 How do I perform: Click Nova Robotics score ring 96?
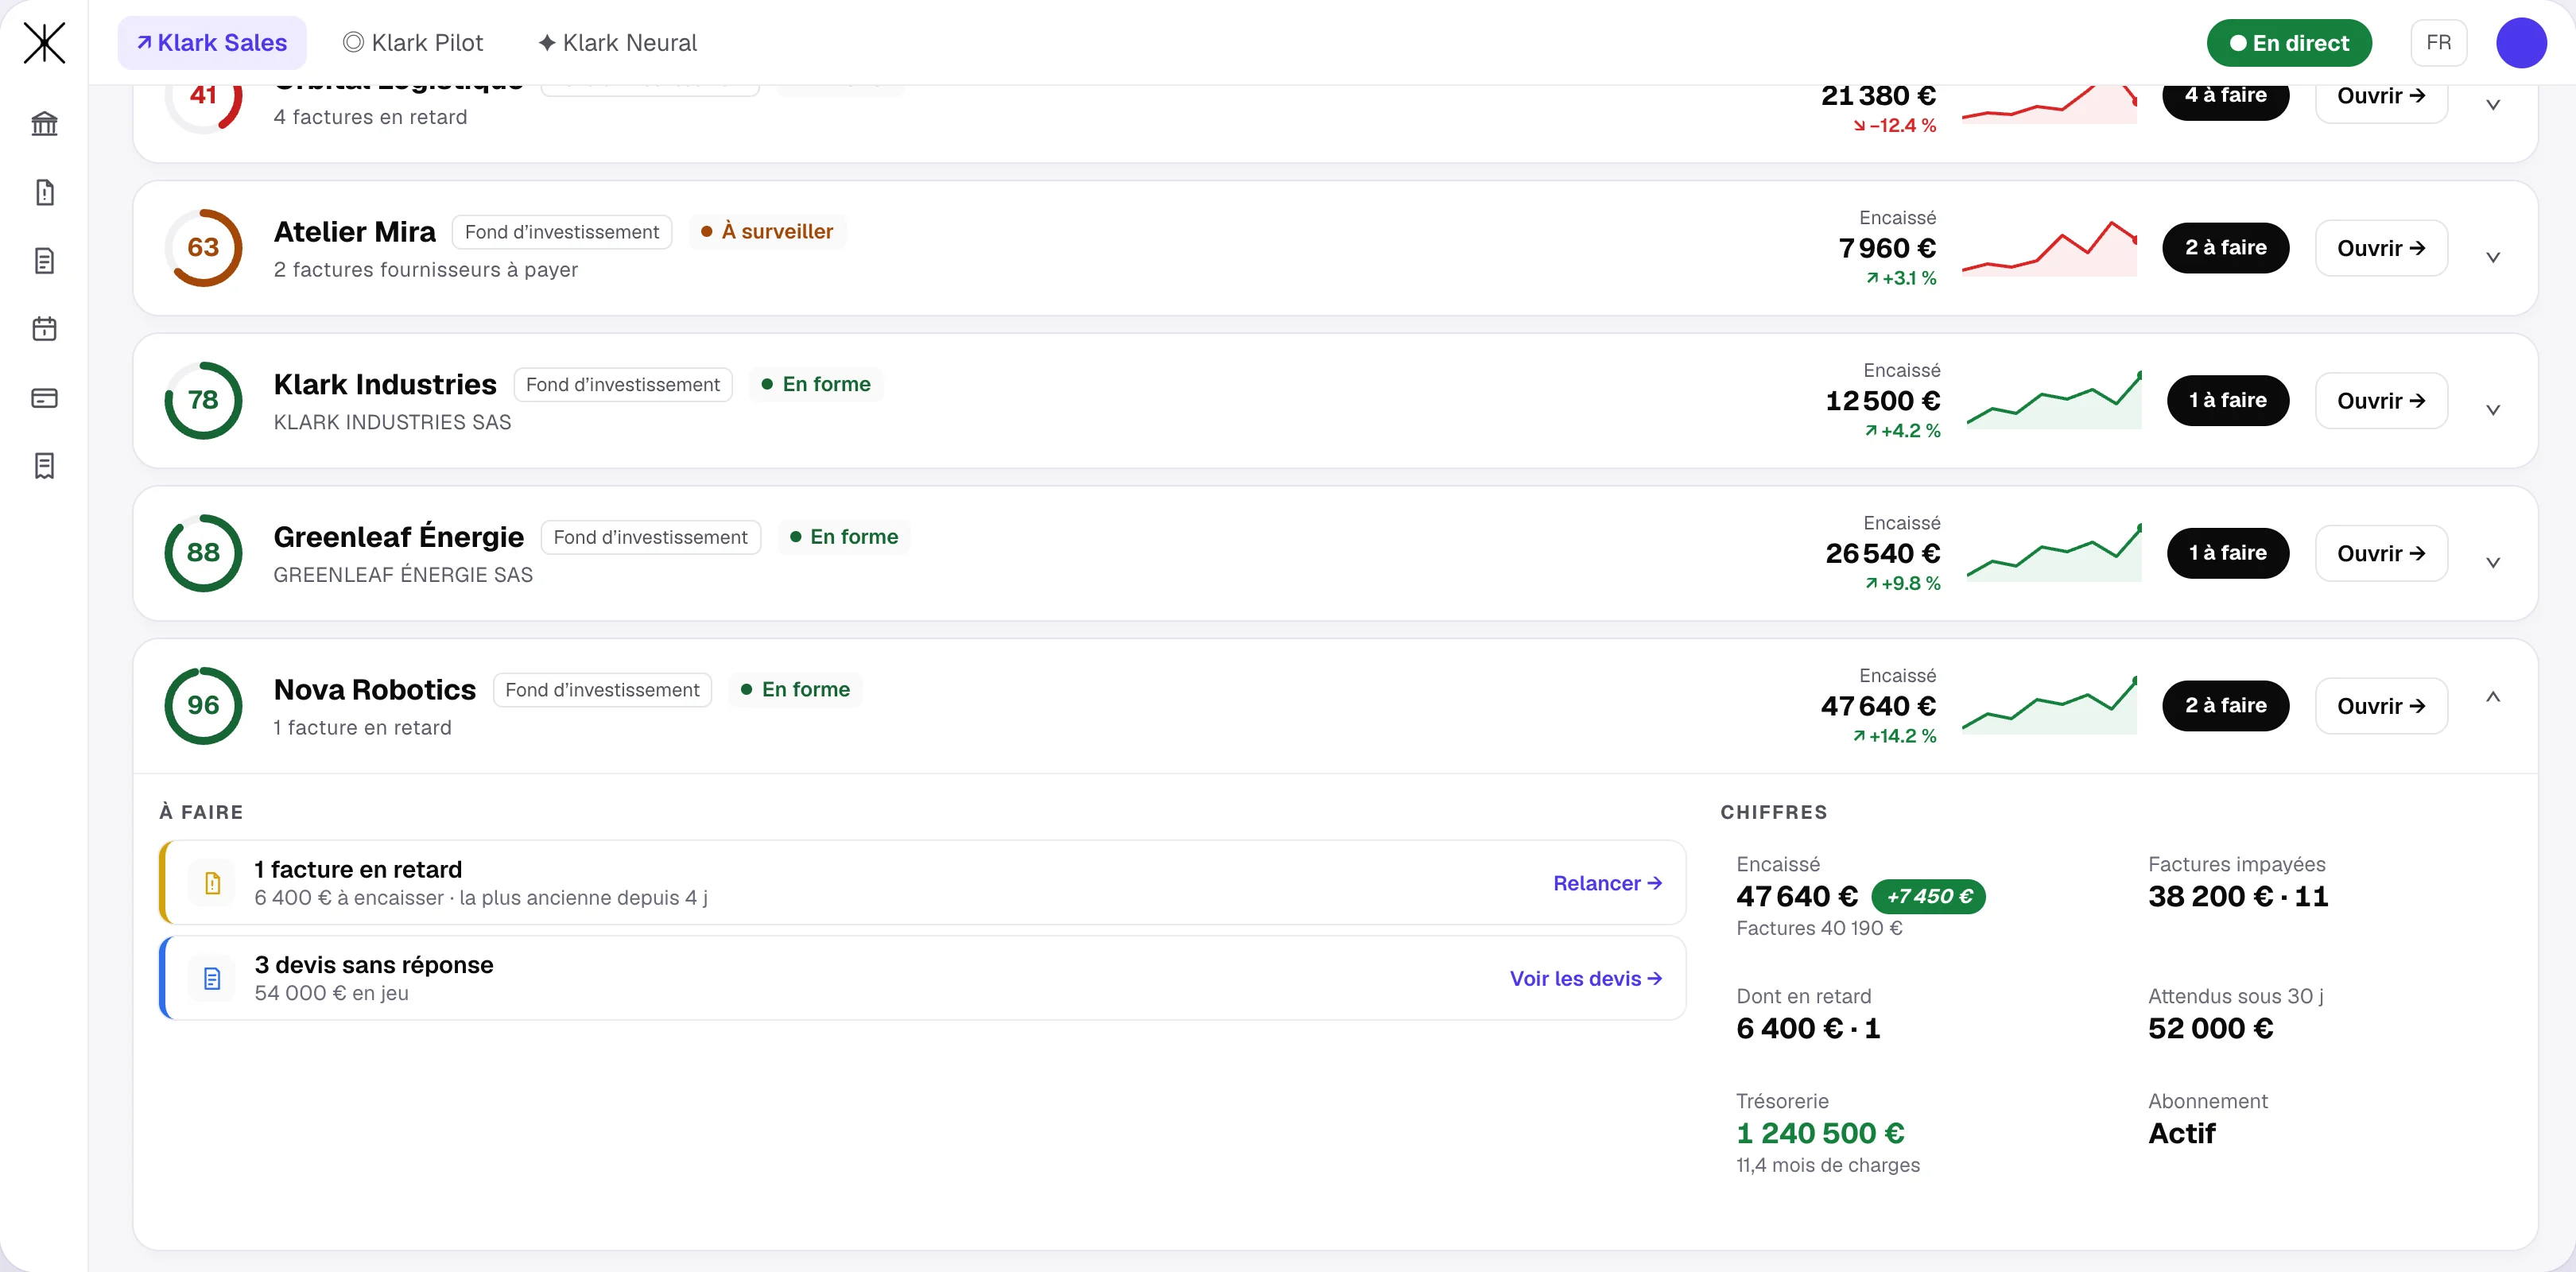click(203, 705)
